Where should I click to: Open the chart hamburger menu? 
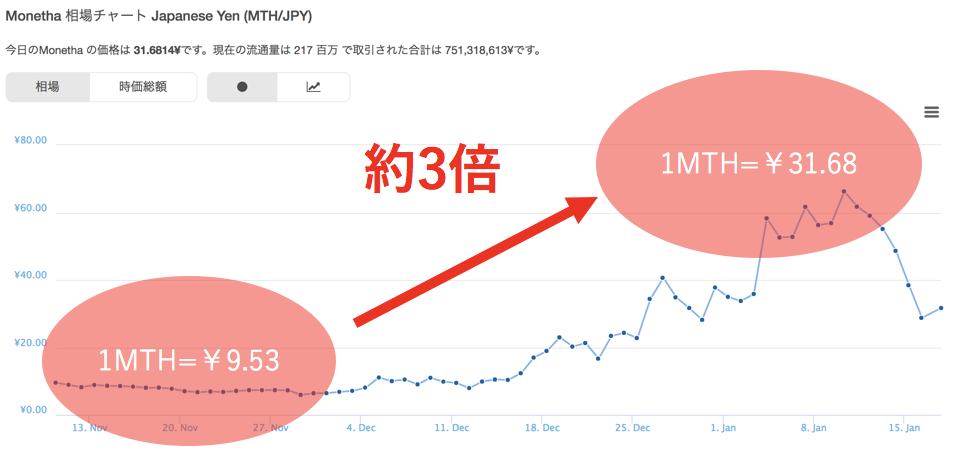tap(931, 112)
